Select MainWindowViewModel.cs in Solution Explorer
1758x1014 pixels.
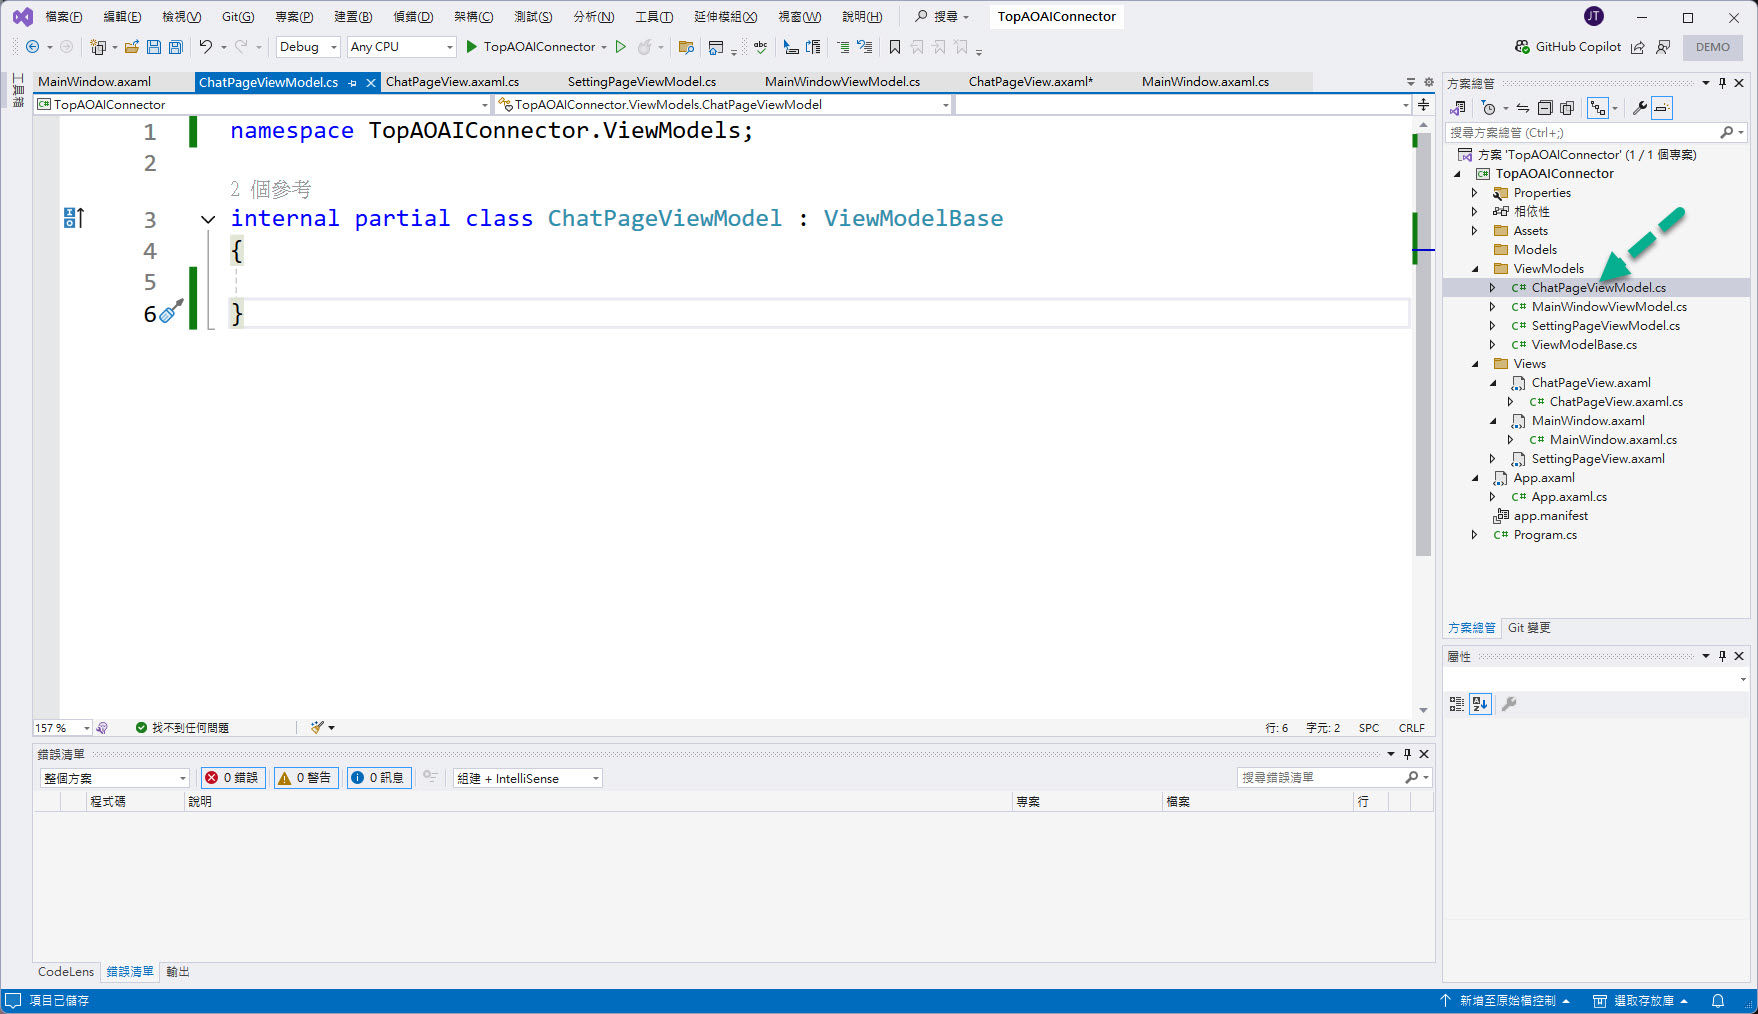1609,307
